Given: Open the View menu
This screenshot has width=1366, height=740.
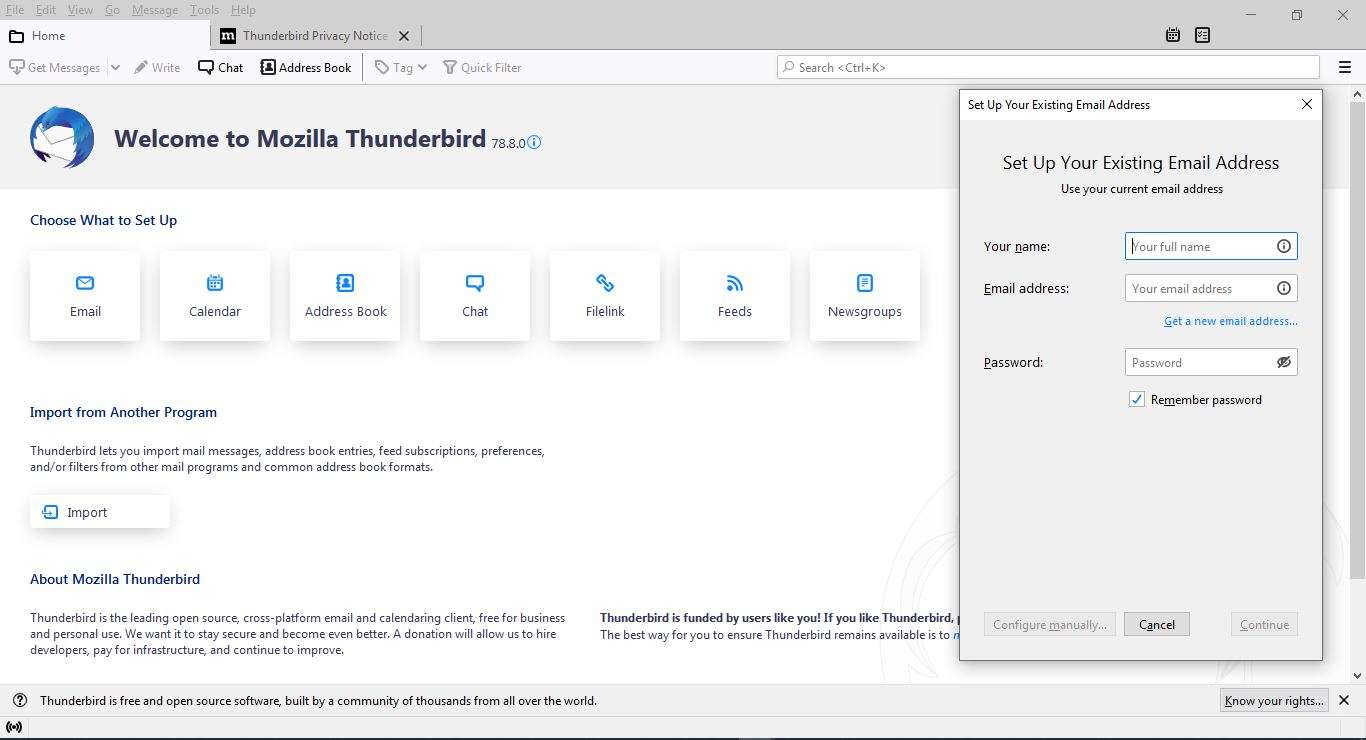Looking at the screenshot, I should click(80, 10).
